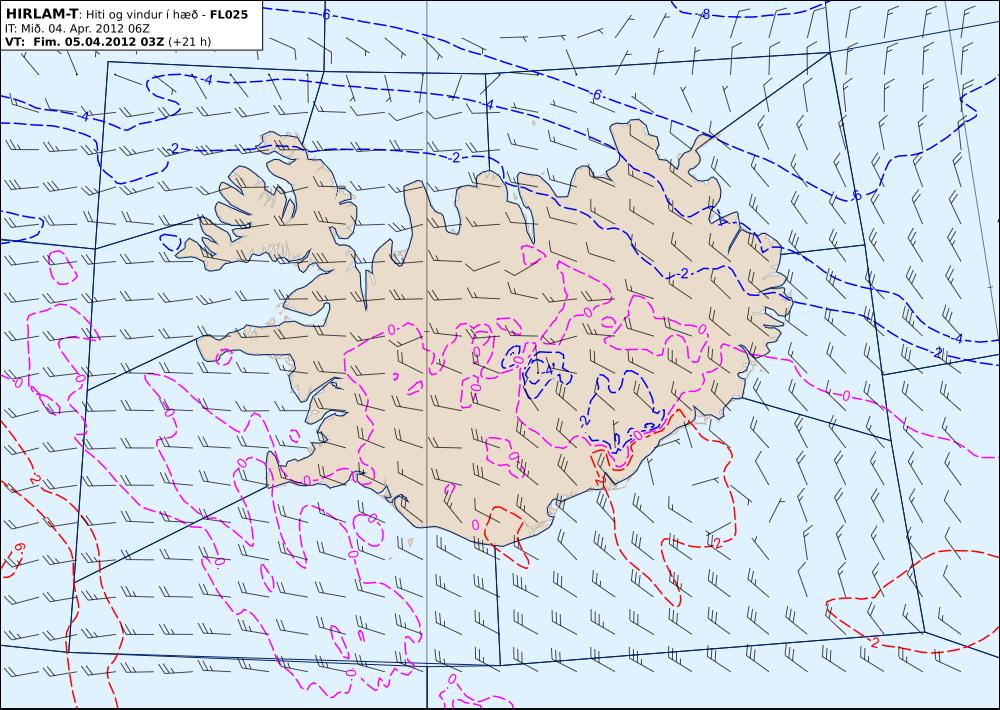Screen dimensions: 1000x710
Task: Select the FL025 flight level label
Action: pyautogui.click(x=228, y=13)
